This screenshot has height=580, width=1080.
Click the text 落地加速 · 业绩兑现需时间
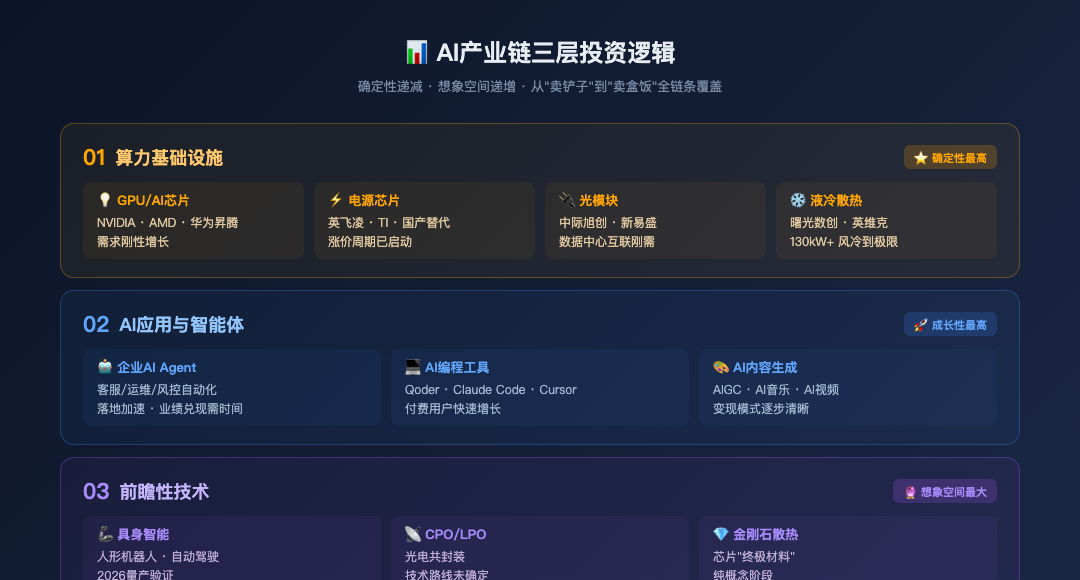169,408
